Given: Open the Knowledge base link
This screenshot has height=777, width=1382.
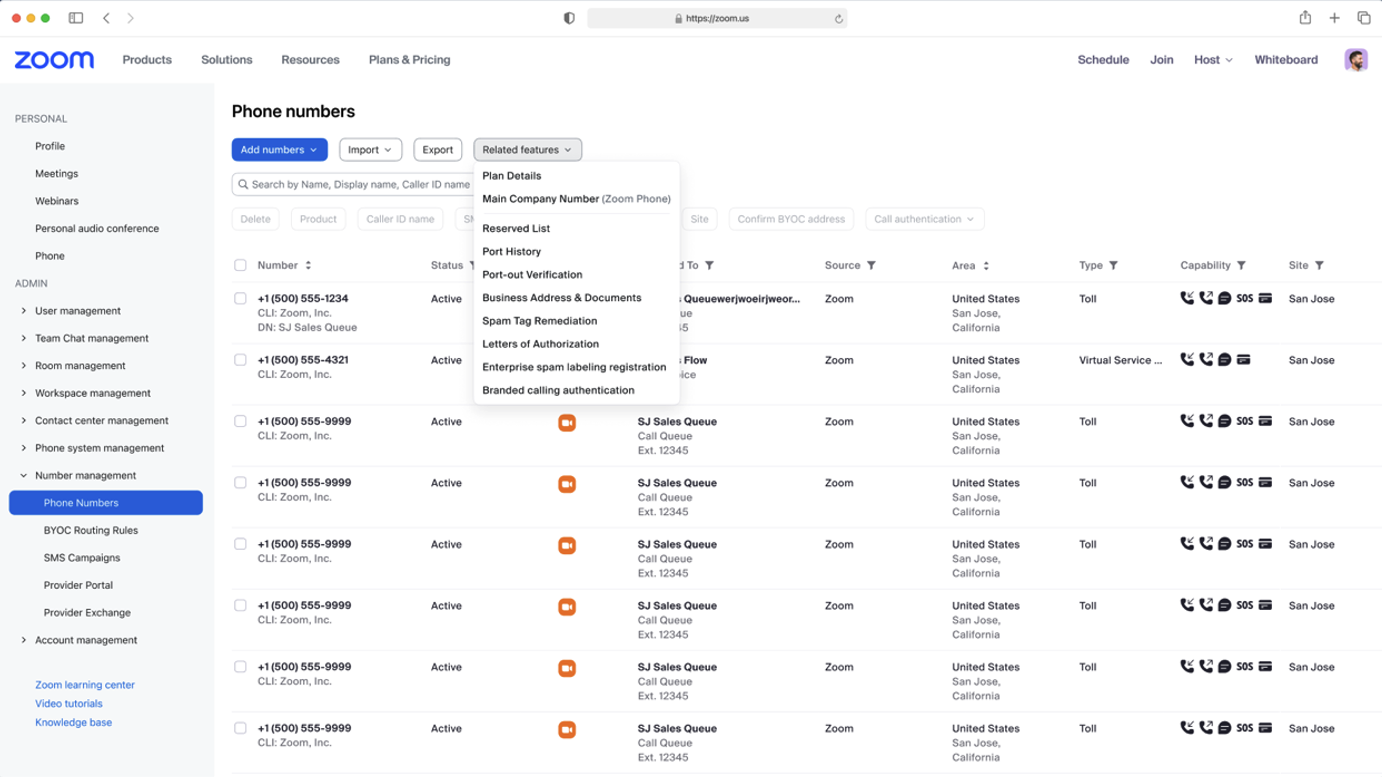Looking at the screenshot, I should [73, 722].
